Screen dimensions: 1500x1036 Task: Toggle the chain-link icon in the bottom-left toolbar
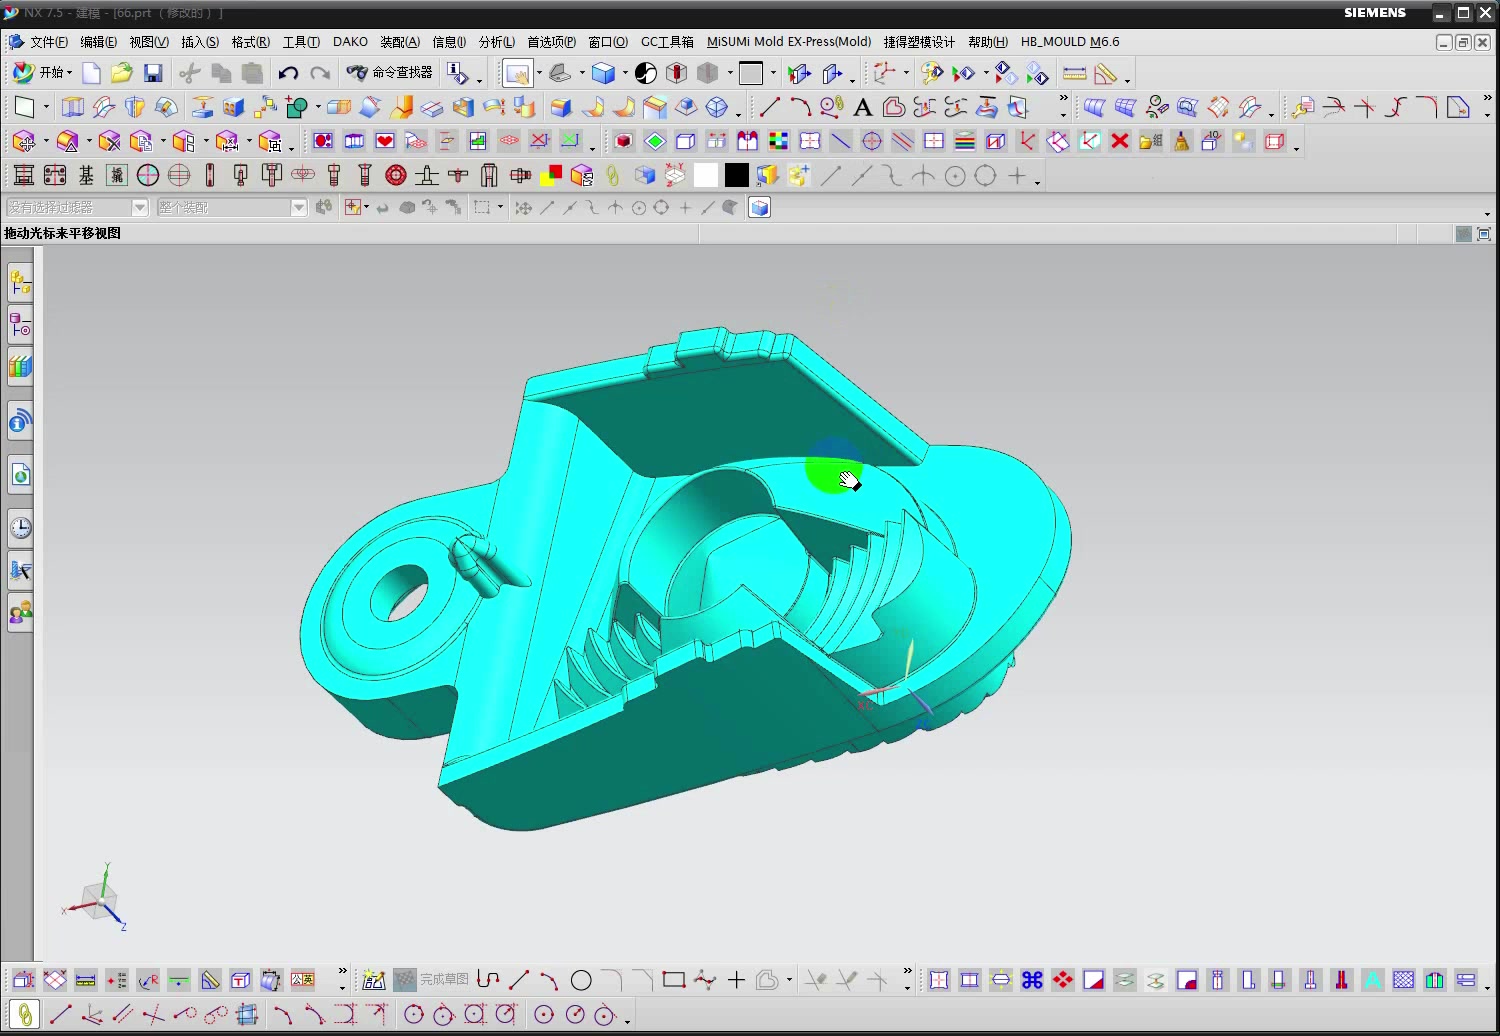coord(25,1015)
